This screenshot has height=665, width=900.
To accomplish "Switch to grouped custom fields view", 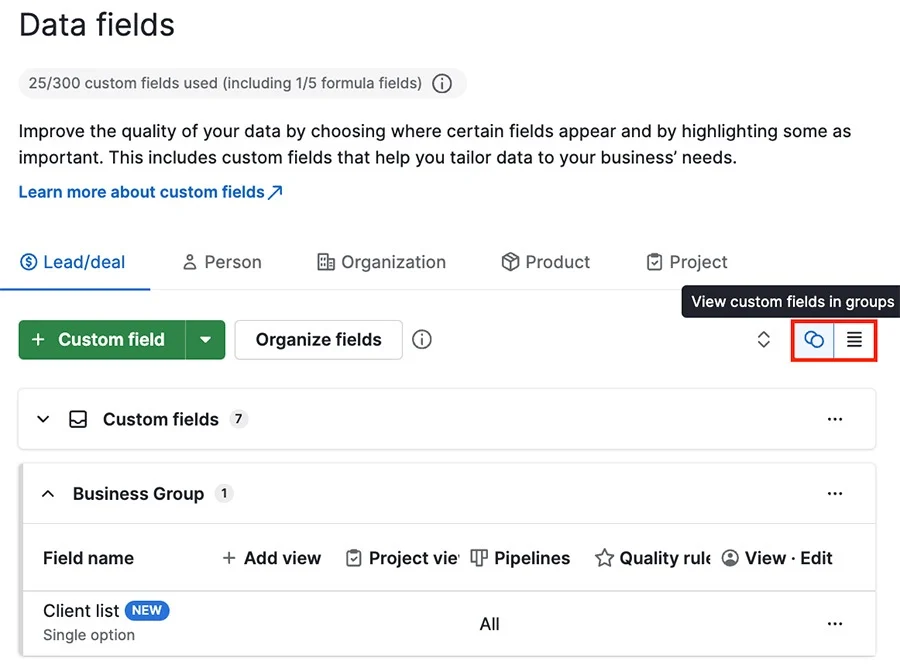I will click(x=814, y=340).
